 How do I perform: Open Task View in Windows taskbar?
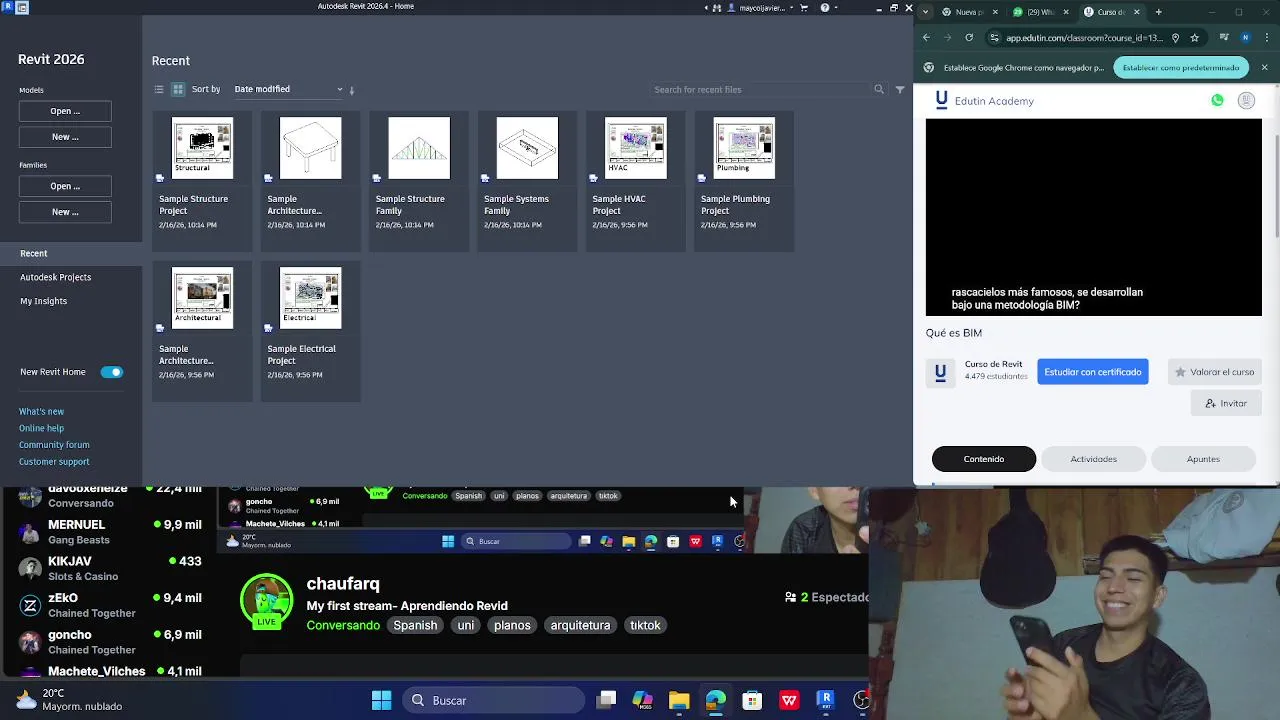point(606,700)
